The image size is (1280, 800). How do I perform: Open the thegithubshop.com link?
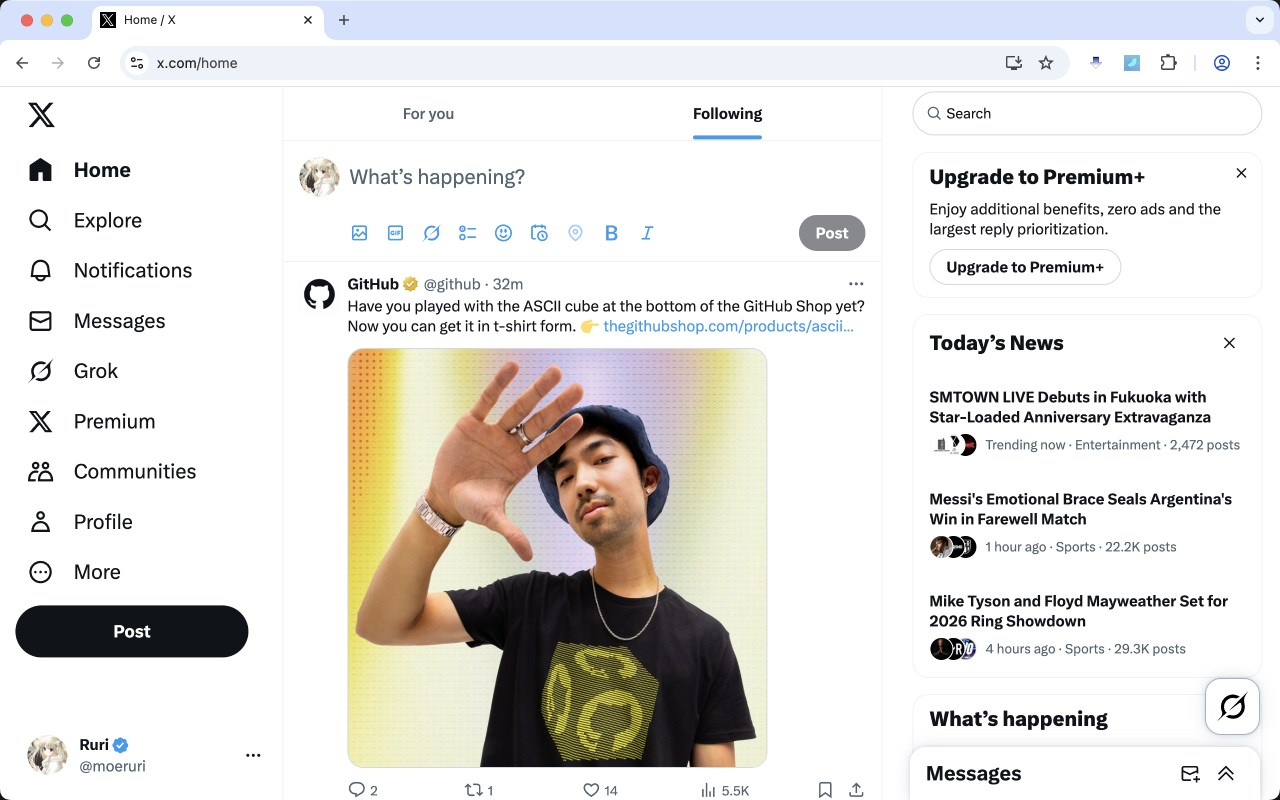pos(728,326)
